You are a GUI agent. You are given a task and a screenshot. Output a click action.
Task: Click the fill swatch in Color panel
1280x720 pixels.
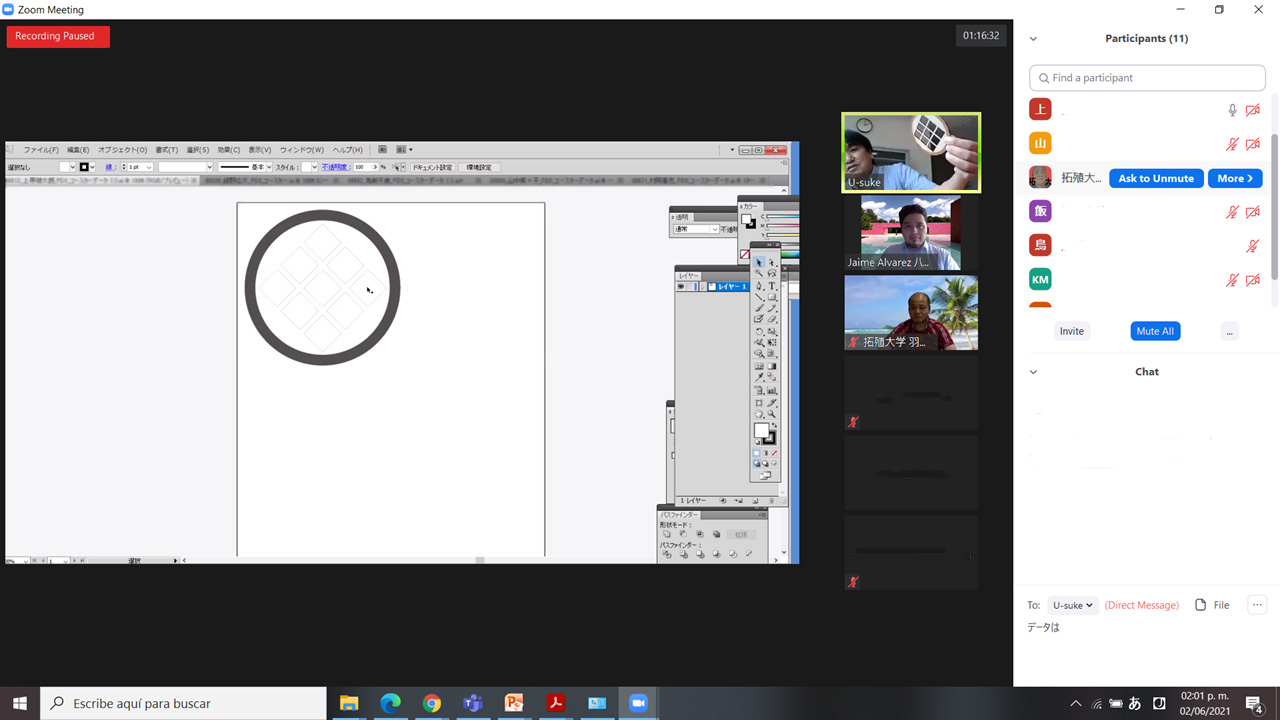tap(747, 221)
